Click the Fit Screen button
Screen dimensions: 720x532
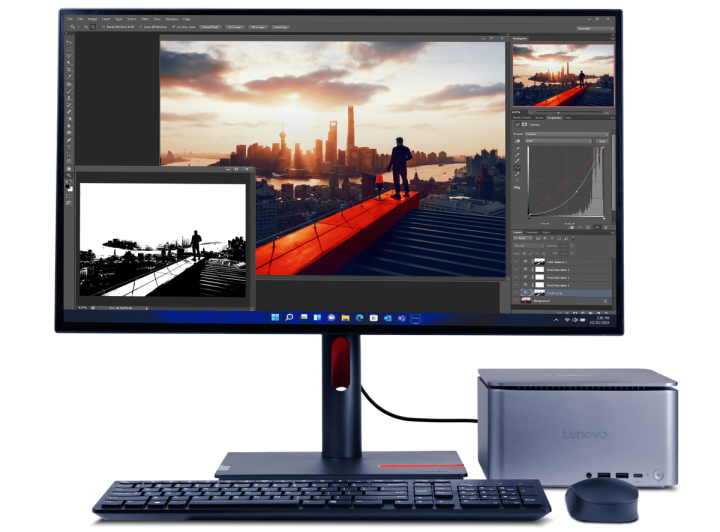click(x=235, y=27)
